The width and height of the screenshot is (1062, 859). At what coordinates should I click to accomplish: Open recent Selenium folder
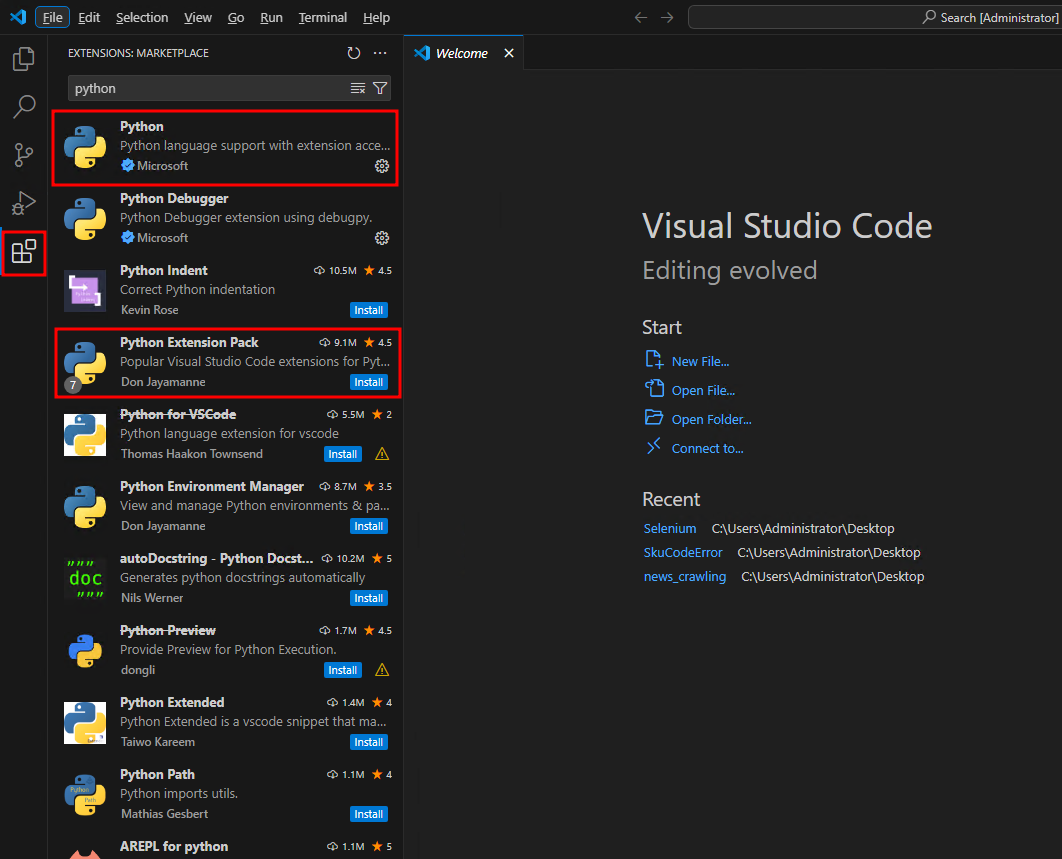(x=670, y=528)
